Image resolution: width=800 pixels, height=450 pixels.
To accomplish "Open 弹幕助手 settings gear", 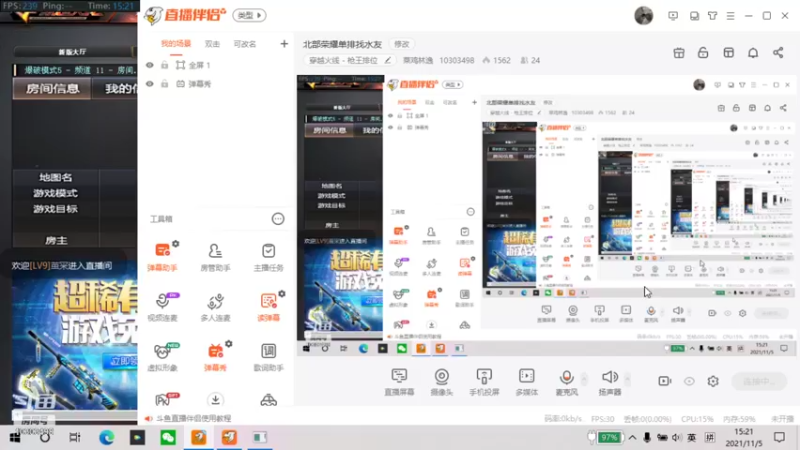I will [176, 244].
